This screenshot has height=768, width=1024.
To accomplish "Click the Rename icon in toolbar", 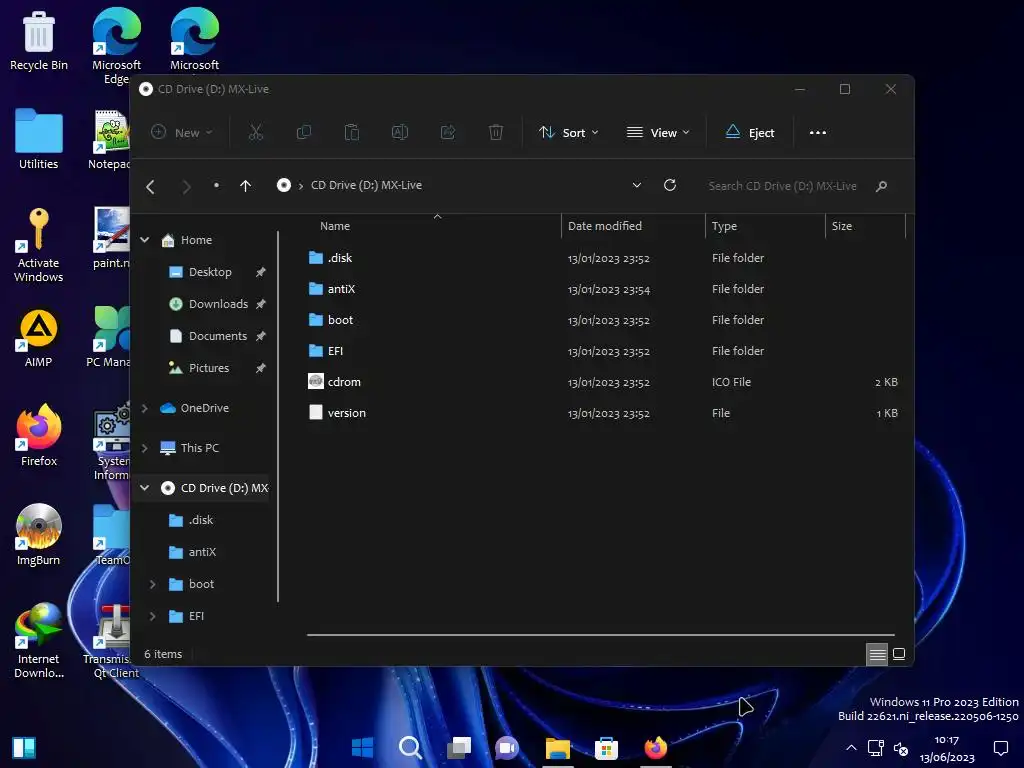I will click(400, 133).
